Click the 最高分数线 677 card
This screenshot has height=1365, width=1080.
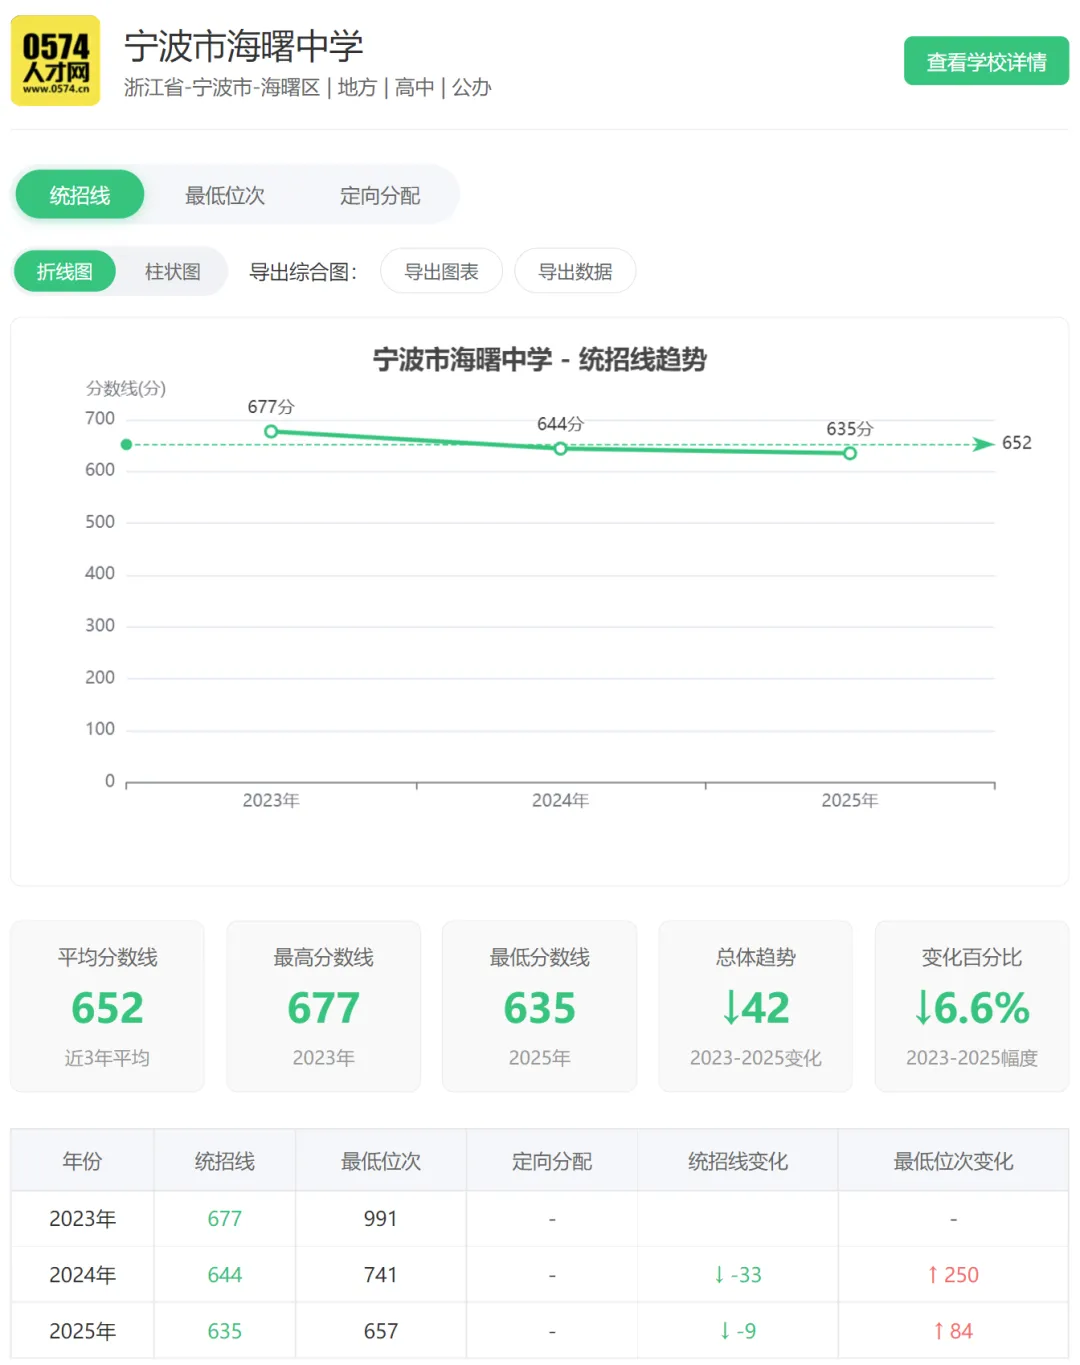[323, 1006]
